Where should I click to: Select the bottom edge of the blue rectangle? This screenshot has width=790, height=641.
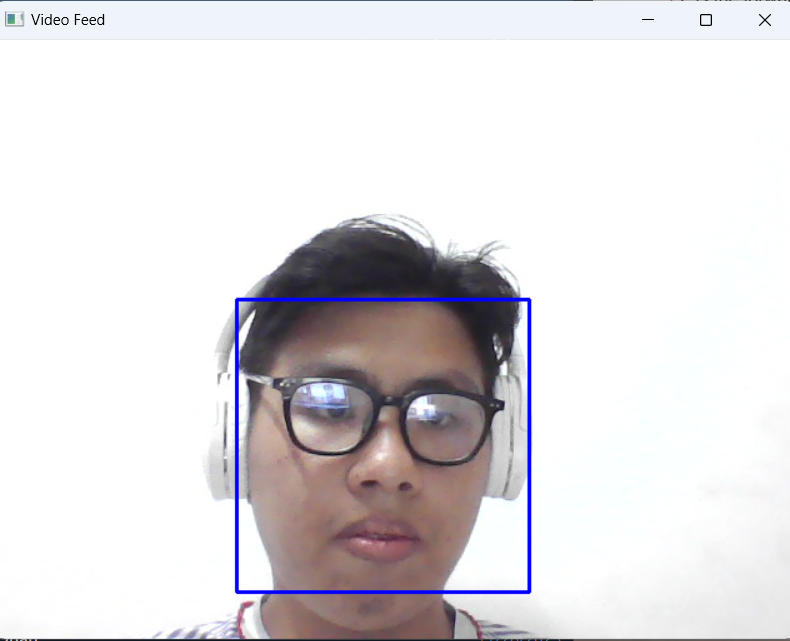pos(383,591)
